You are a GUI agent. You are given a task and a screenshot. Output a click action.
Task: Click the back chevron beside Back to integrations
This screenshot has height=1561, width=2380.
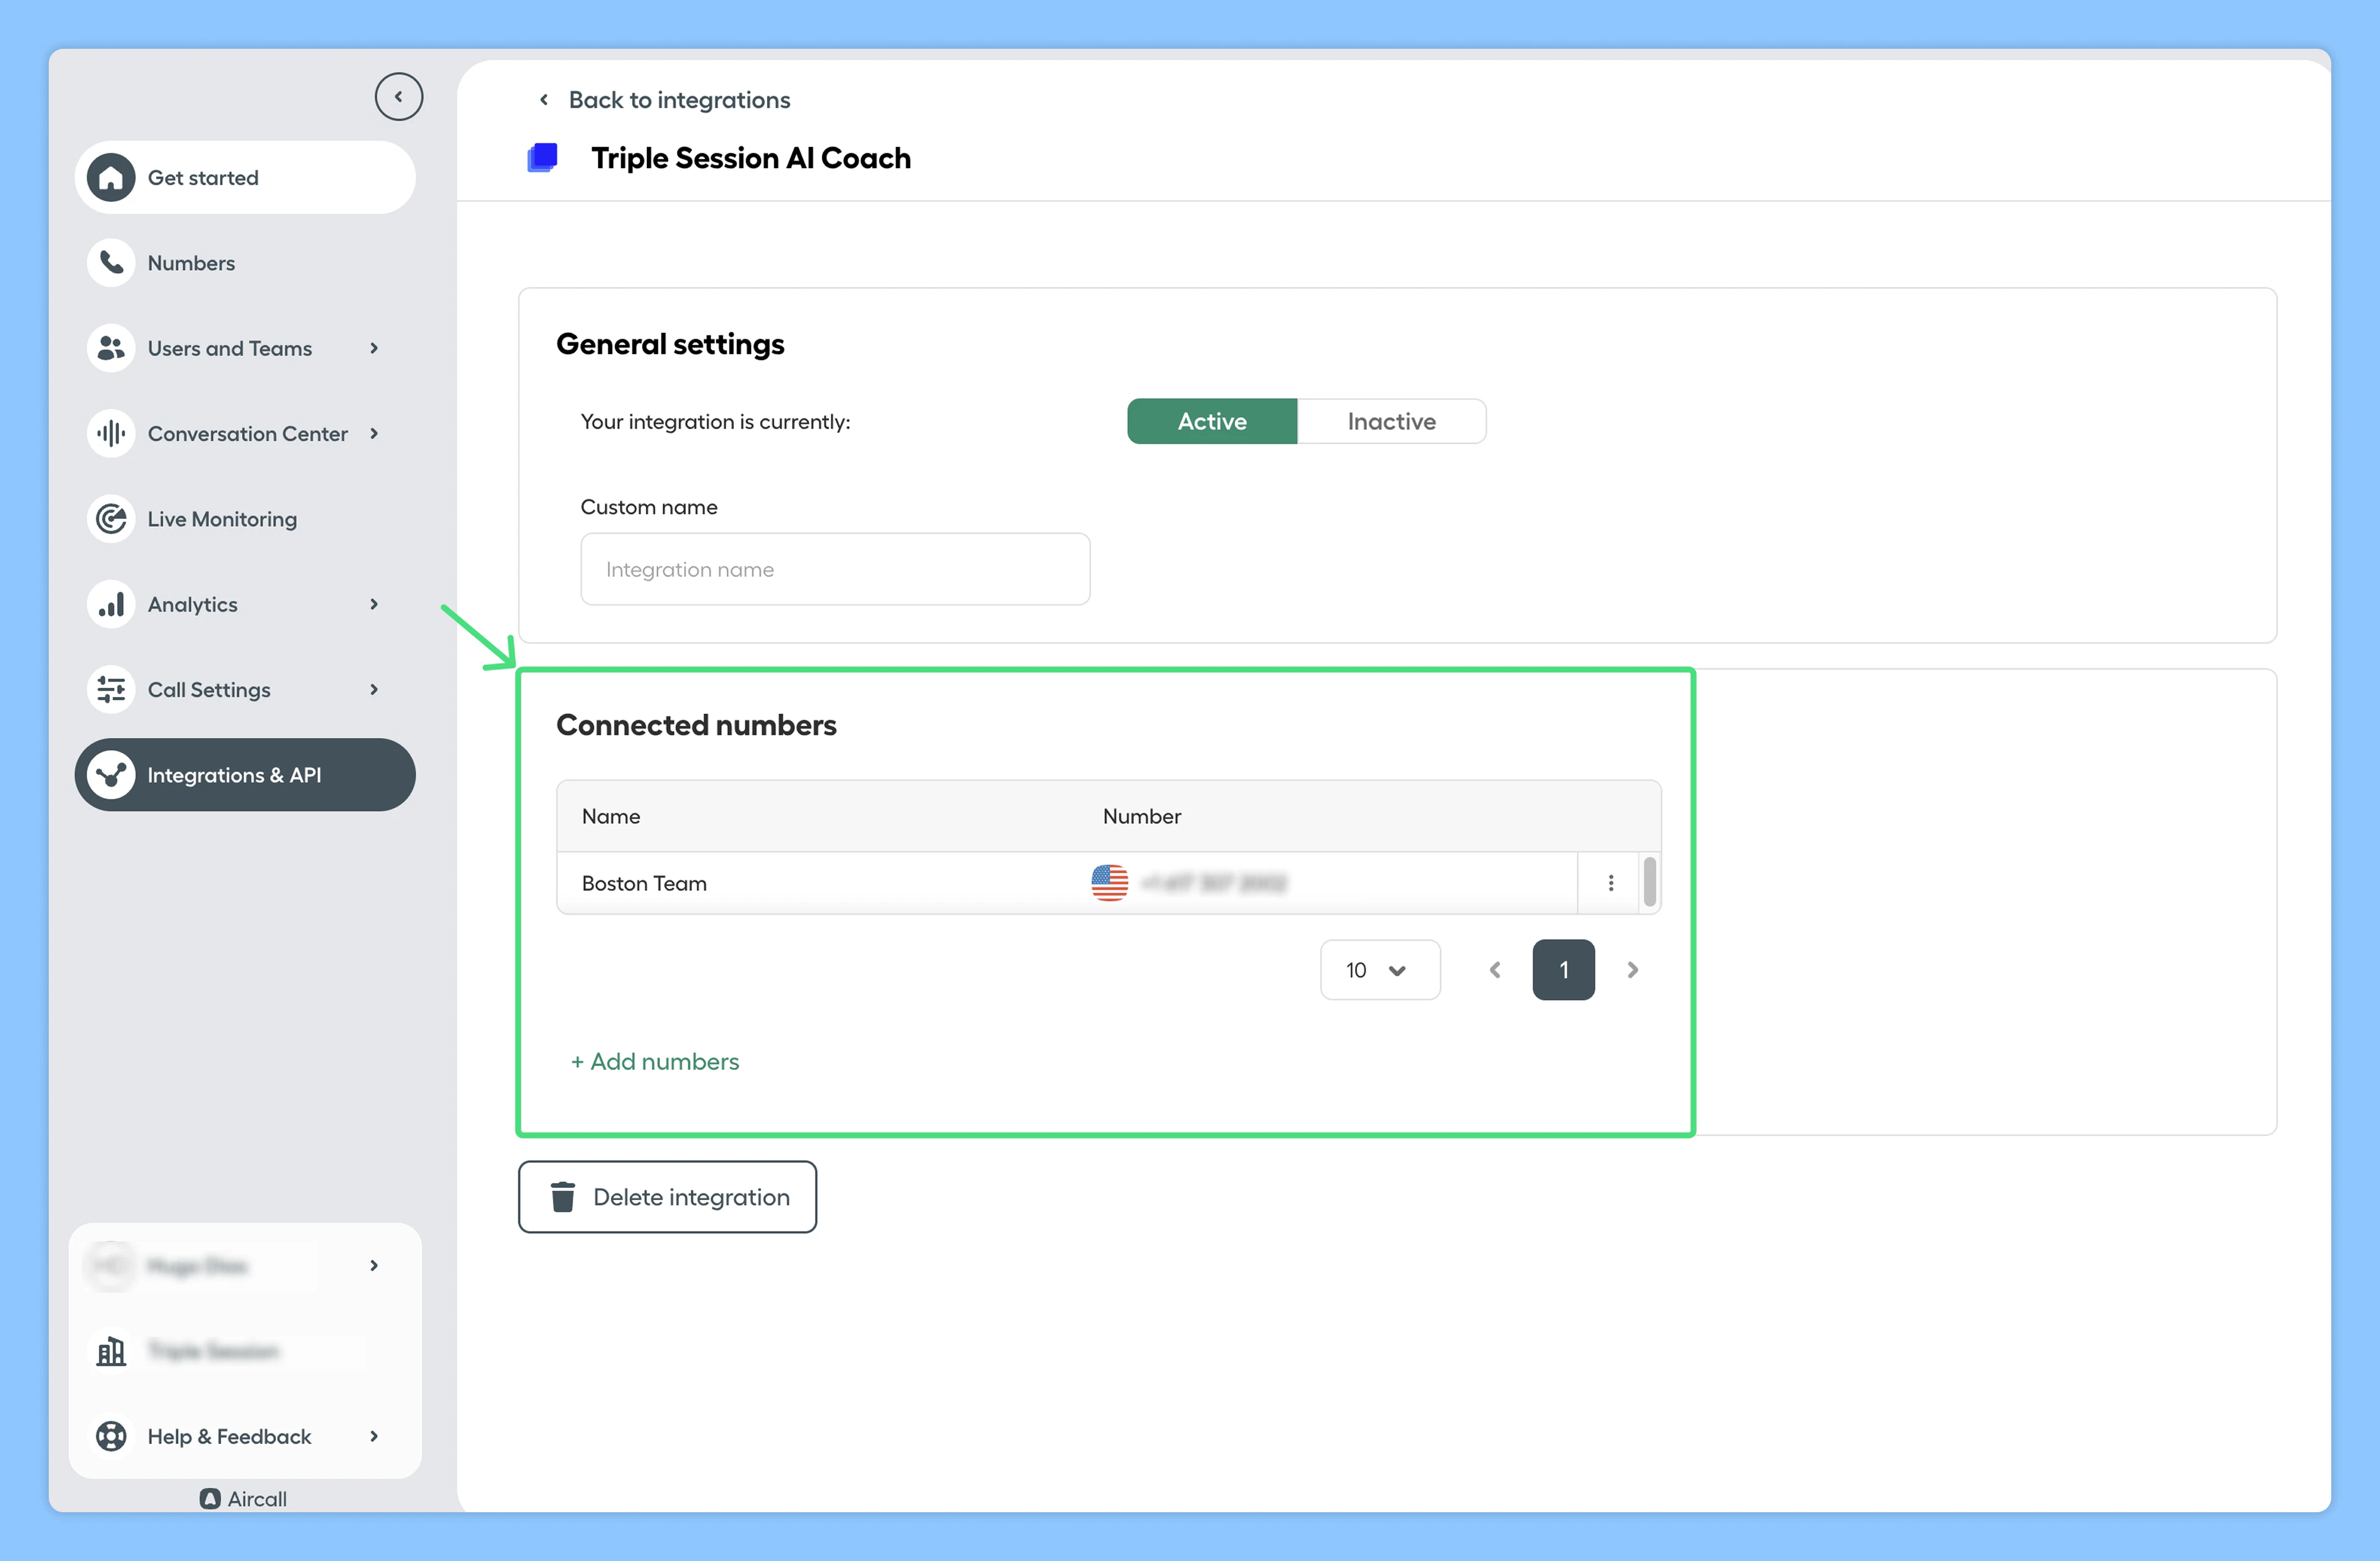(x=543, y=99)
